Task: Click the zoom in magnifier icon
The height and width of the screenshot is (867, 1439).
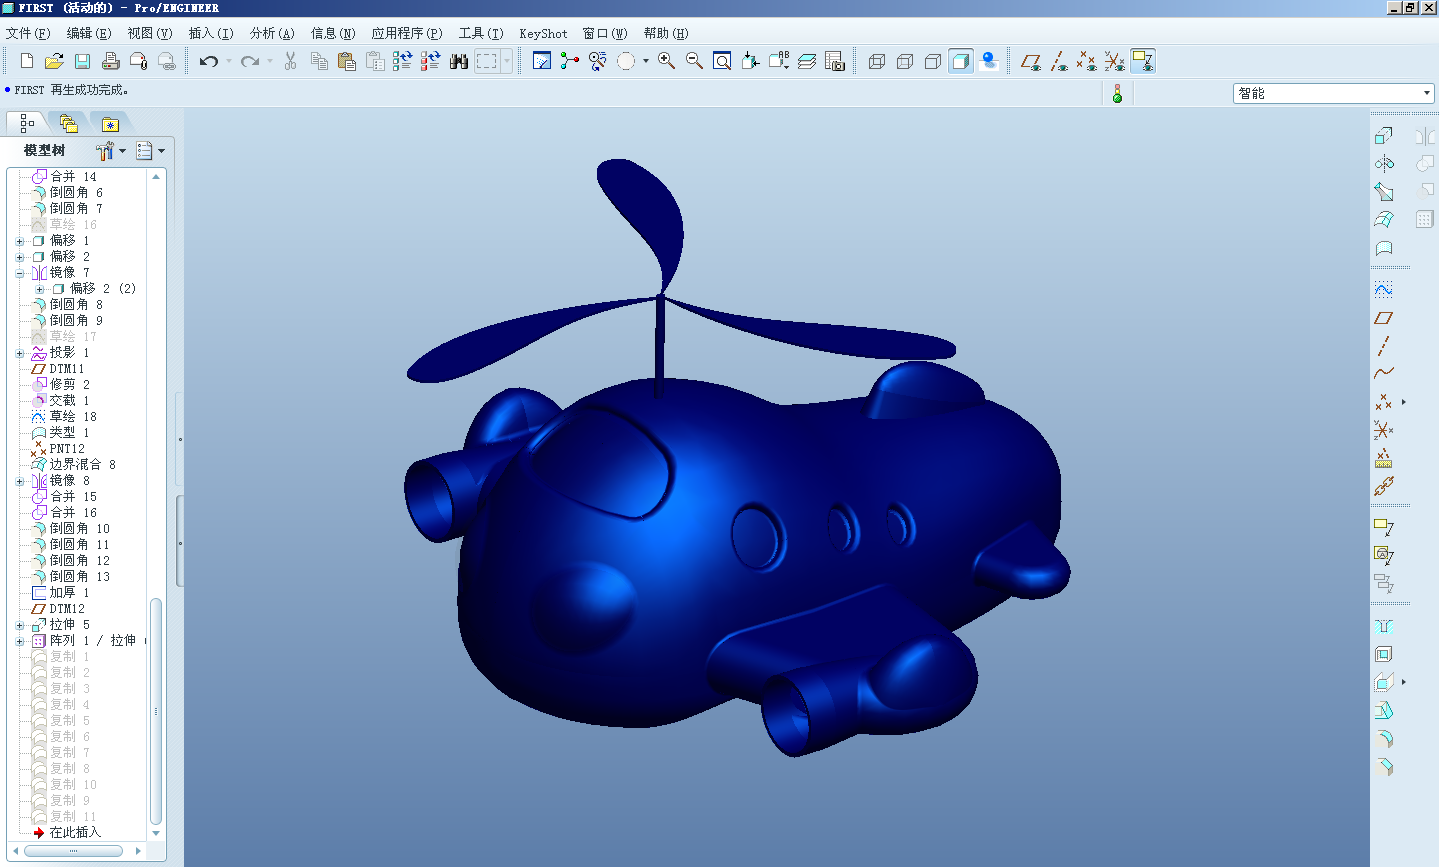Action: pos(666,62)
